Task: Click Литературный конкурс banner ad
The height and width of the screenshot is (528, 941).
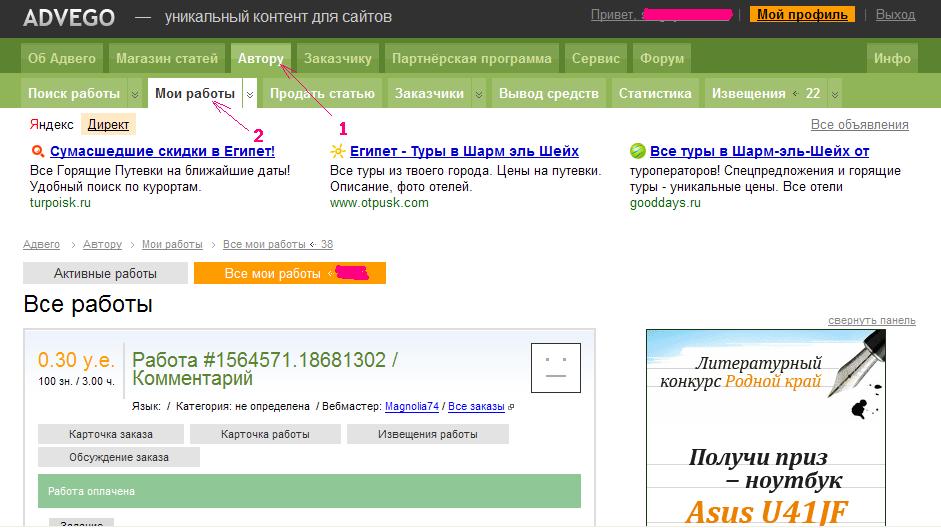Action: pos(766,427)
